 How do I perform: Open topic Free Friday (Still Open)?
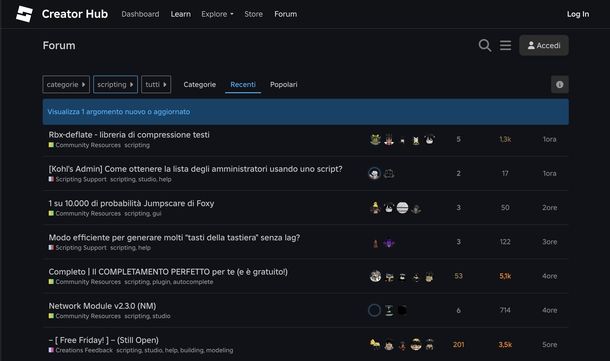click(103, 340)
